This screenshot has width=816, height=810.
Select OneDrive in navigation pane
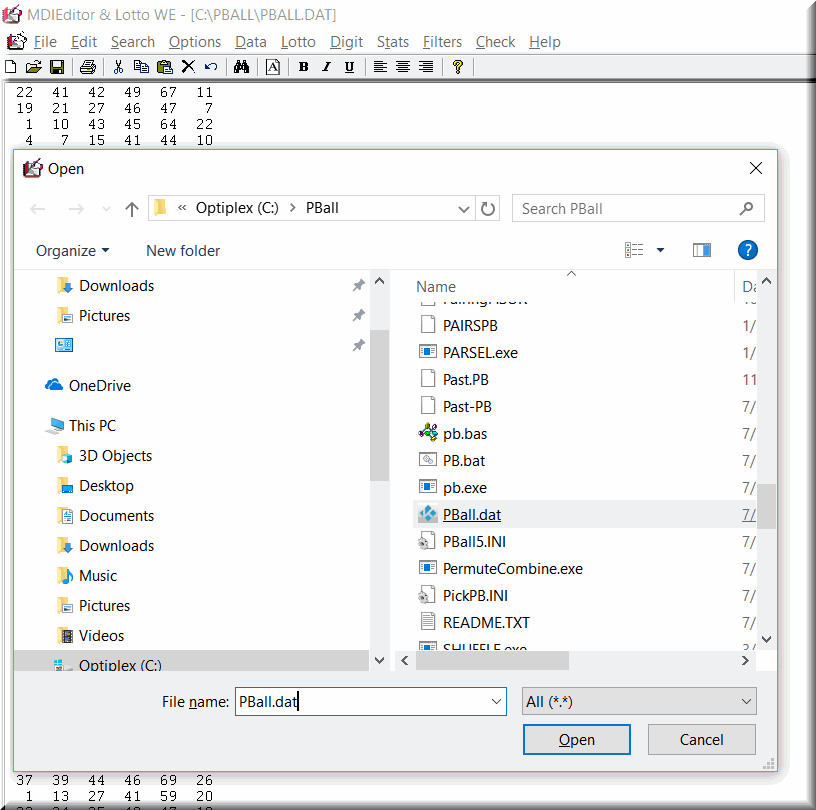tap(99, 386)
